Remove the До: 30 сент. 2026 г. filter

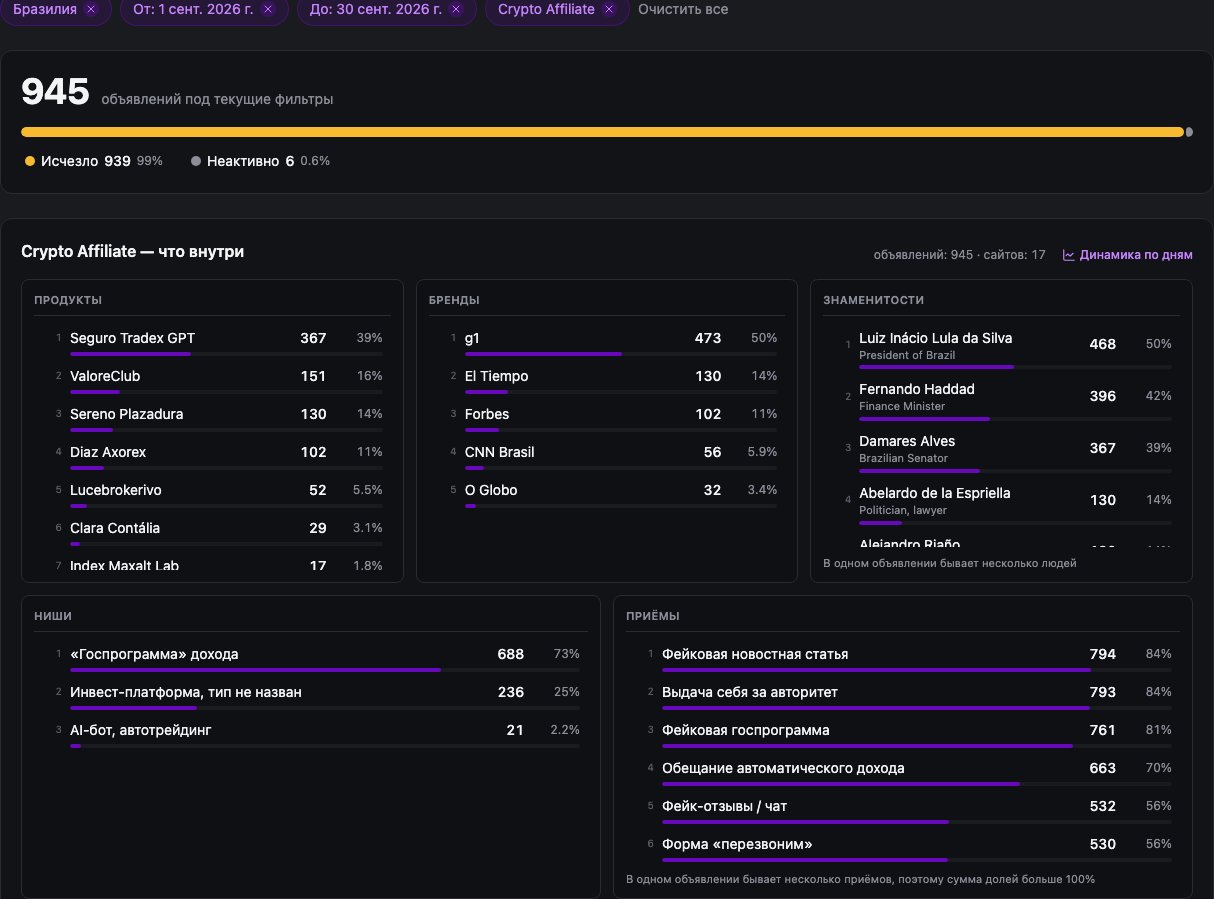(x=456, y=9)
